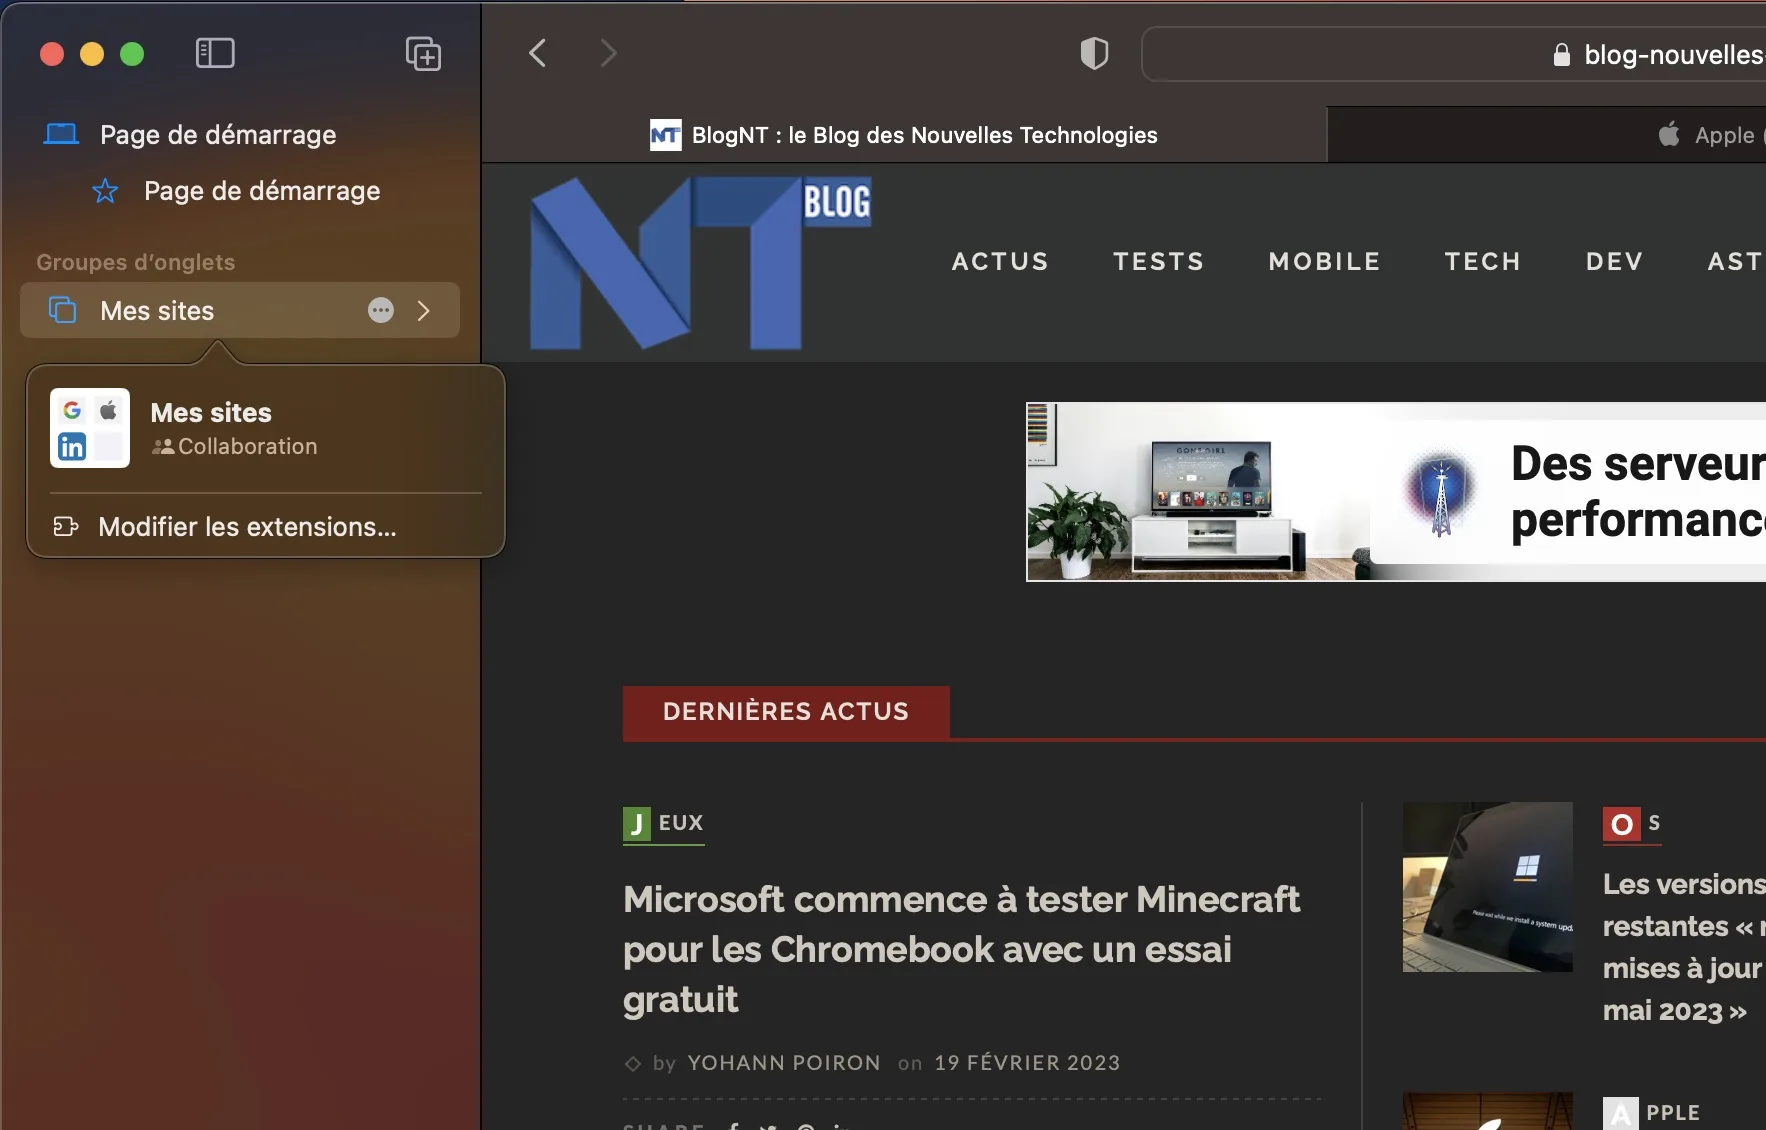
Task: Open the Windows laptop article thumbnail
Action: [1487, 886]
